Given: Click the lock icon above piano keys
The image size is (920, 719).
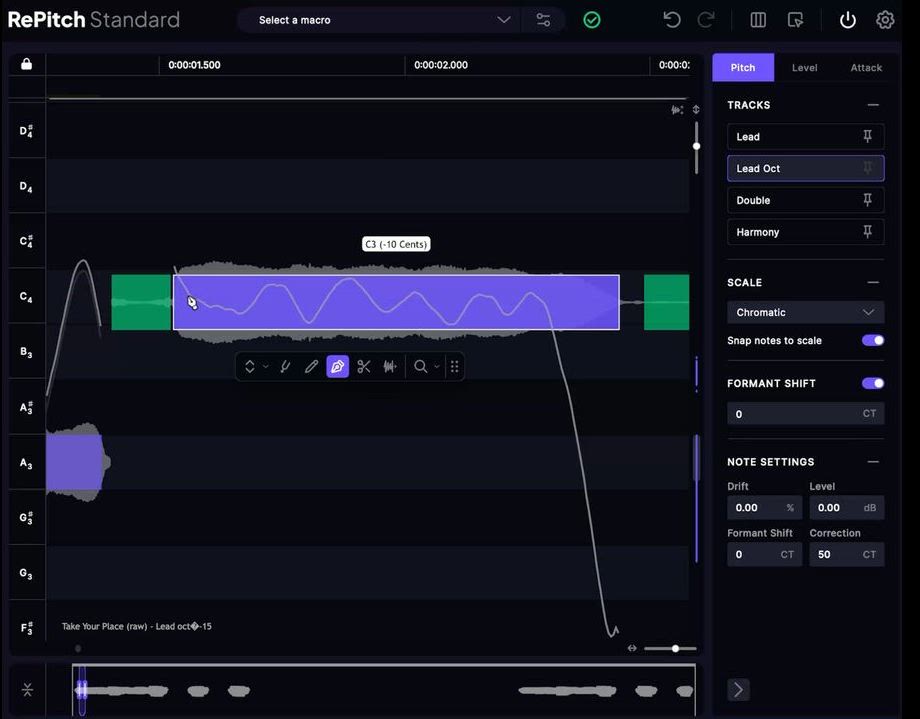Looking at the screenshot, I should (26, 64).
